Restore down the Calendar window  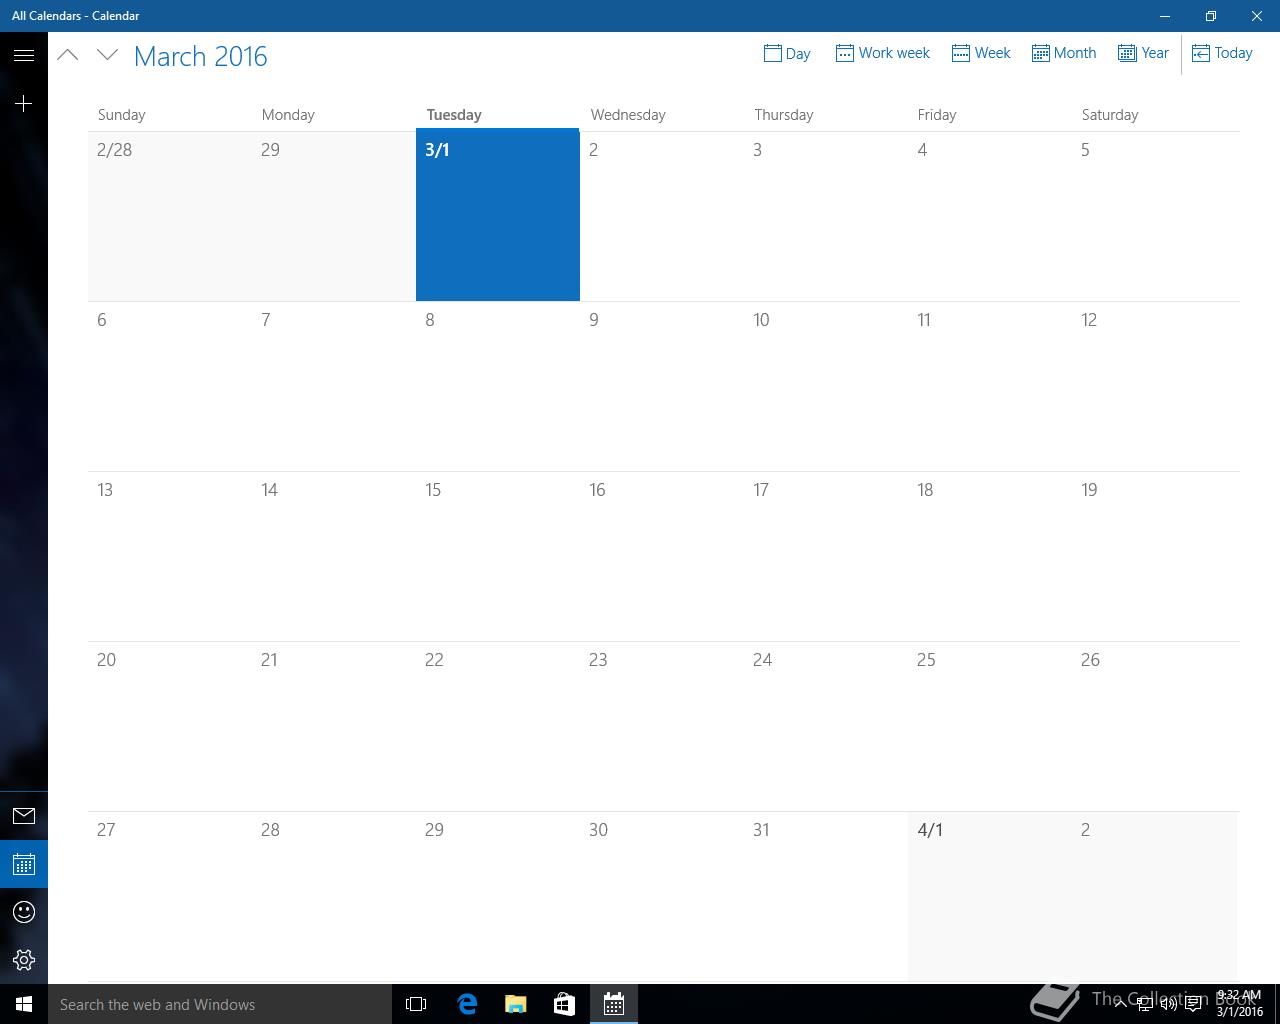click(x=1211, y=16)
